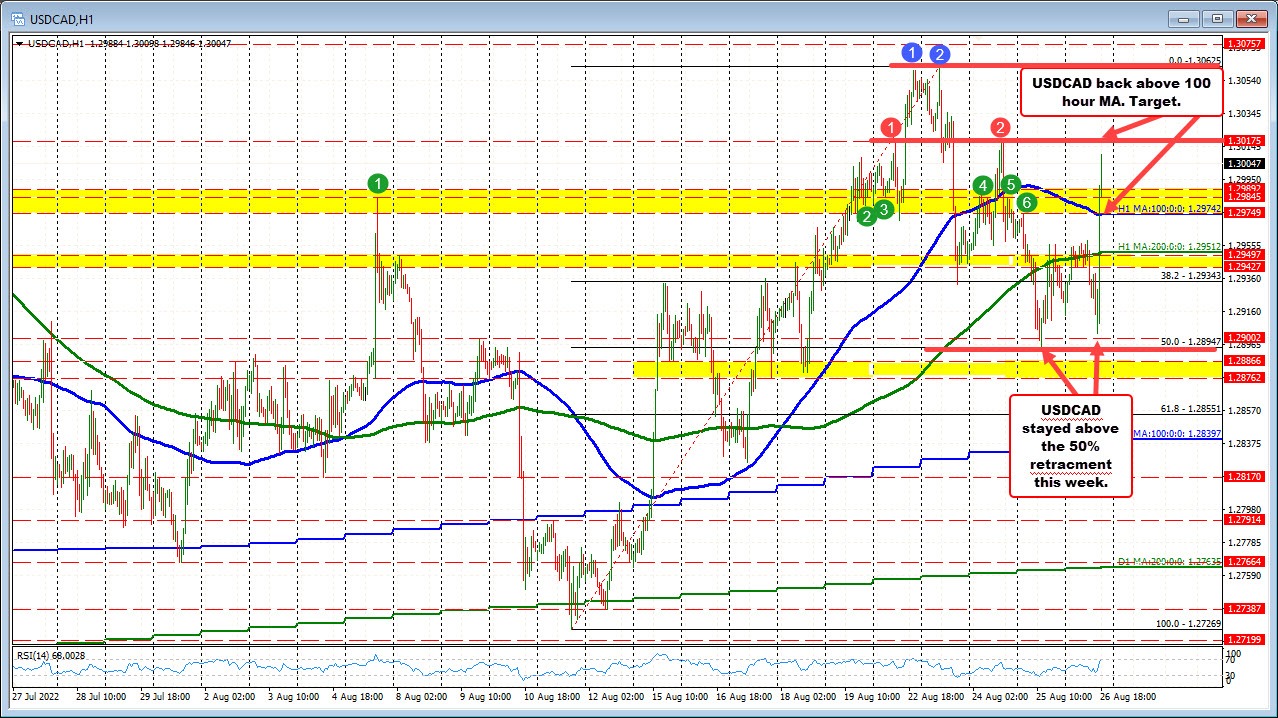
Task: Click red marker 2 near the 24 August candles
Action: point(998,128)
